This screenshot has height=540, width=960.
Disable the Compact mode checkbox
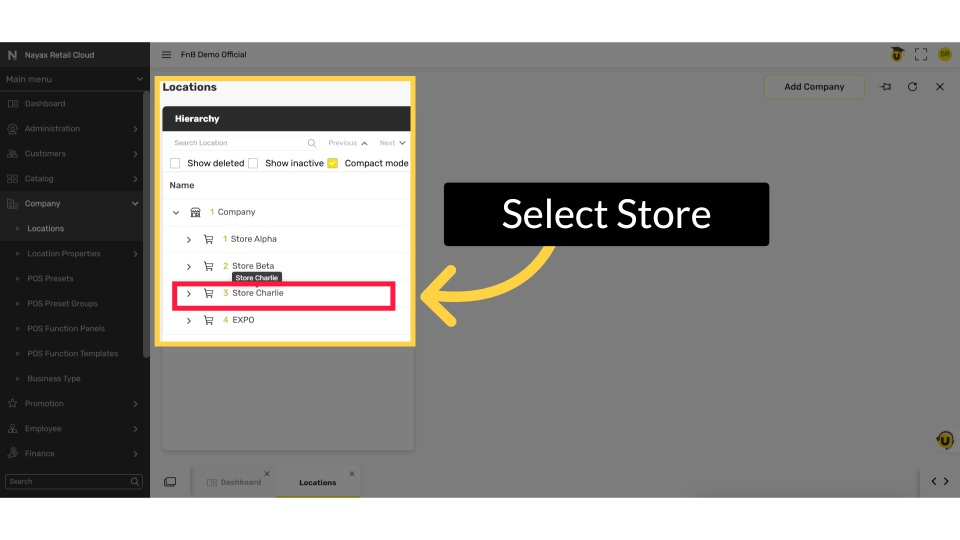[333, 163]
